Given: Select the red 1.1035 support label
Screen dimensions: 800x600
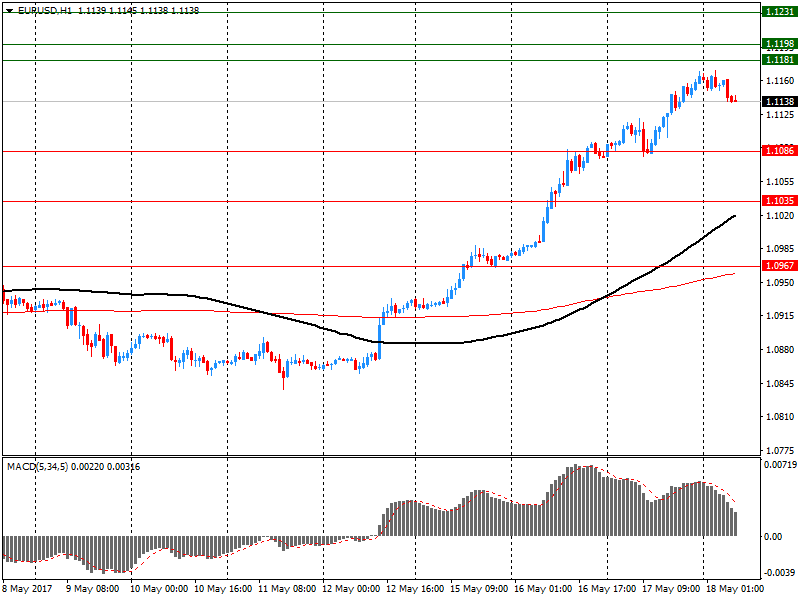Looking at the screenshot, I should (780, 201).
